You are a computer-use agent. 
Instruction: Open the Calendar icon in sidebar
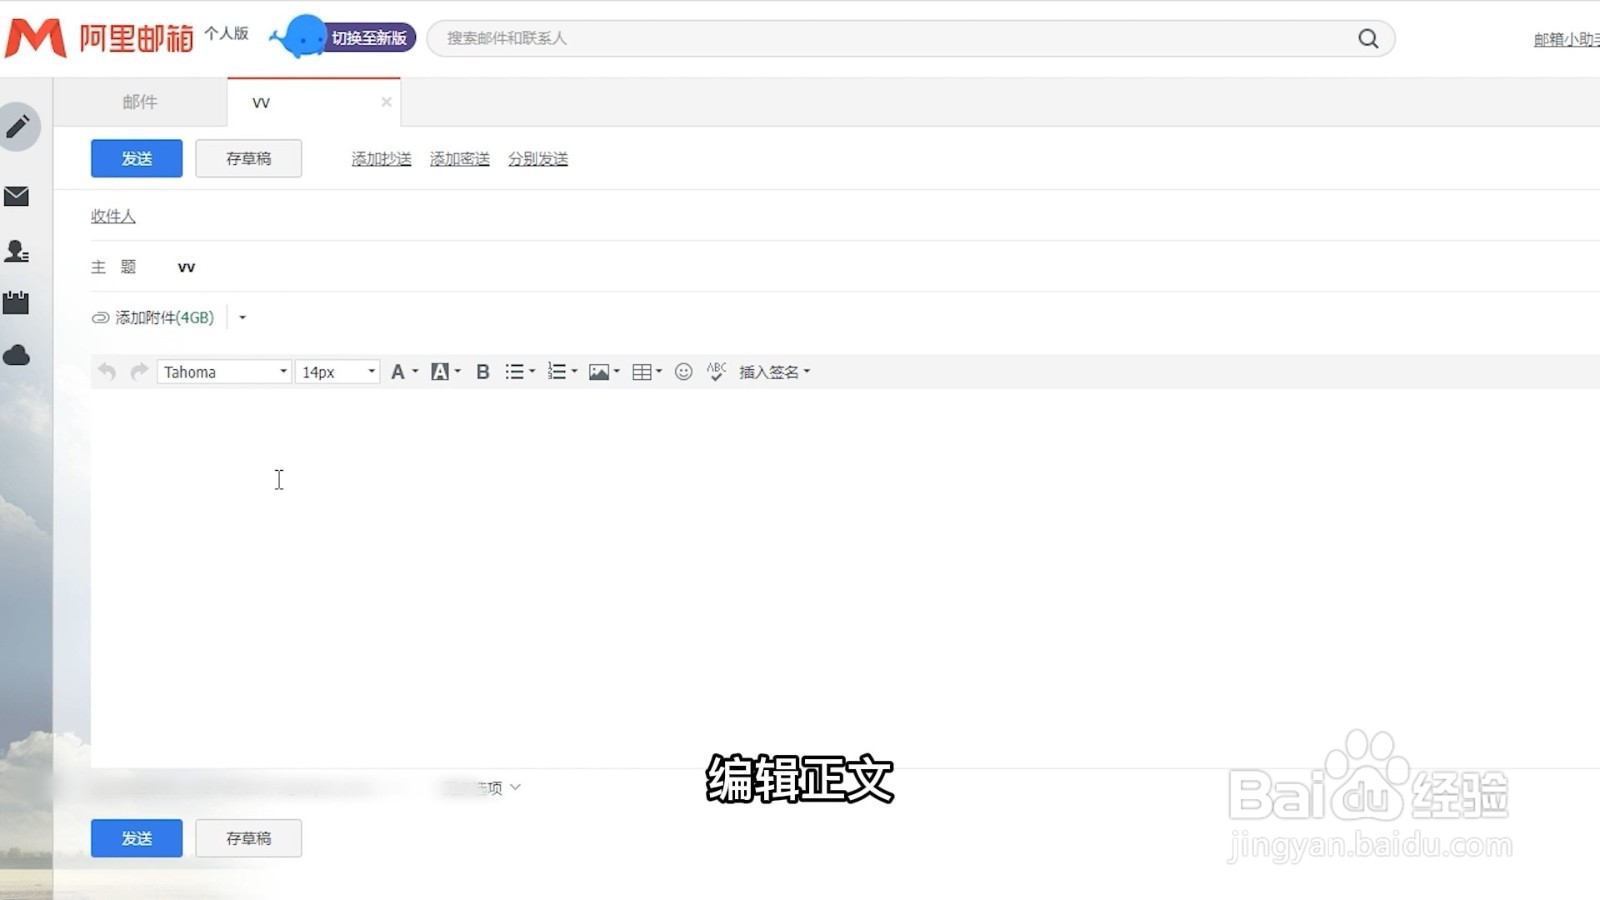click(18, 303)
